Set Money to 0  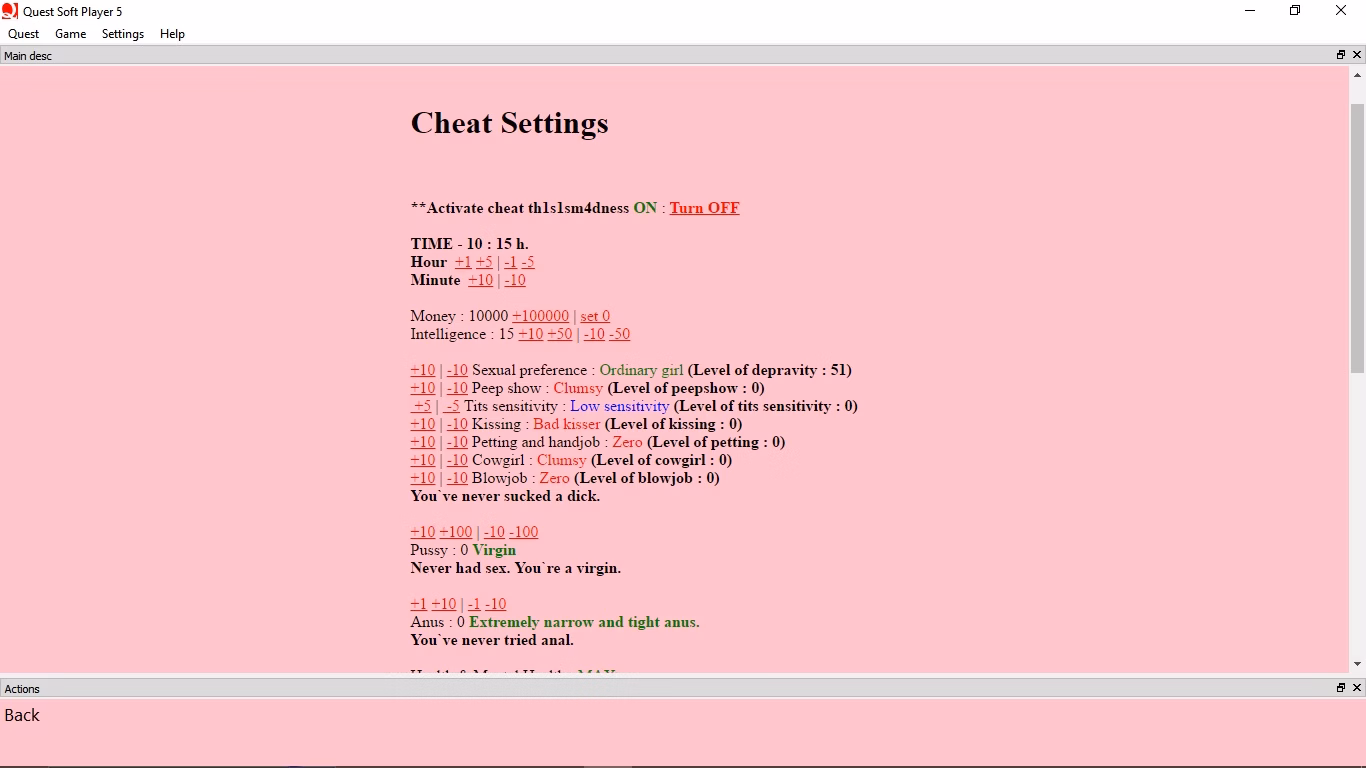click(x=595, y=316)
